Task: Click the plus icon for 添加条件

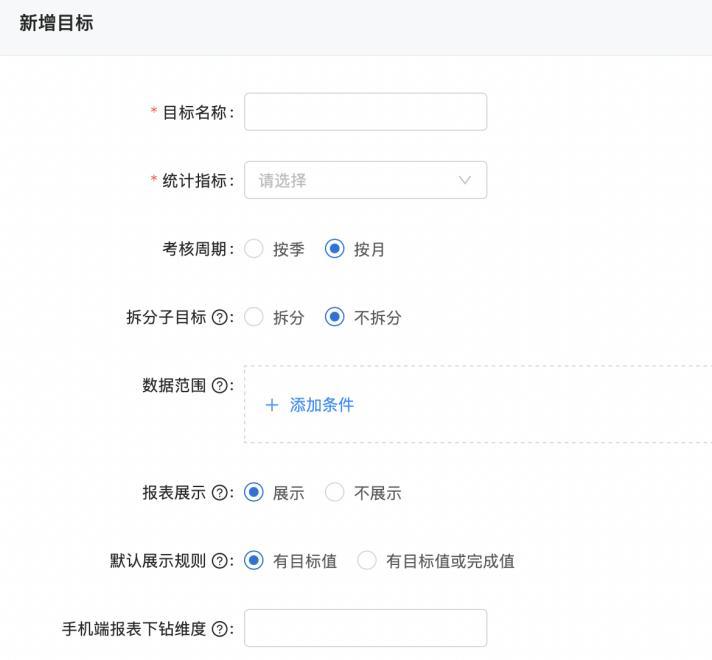Action: pyautogui.click(x=271, y=405)
